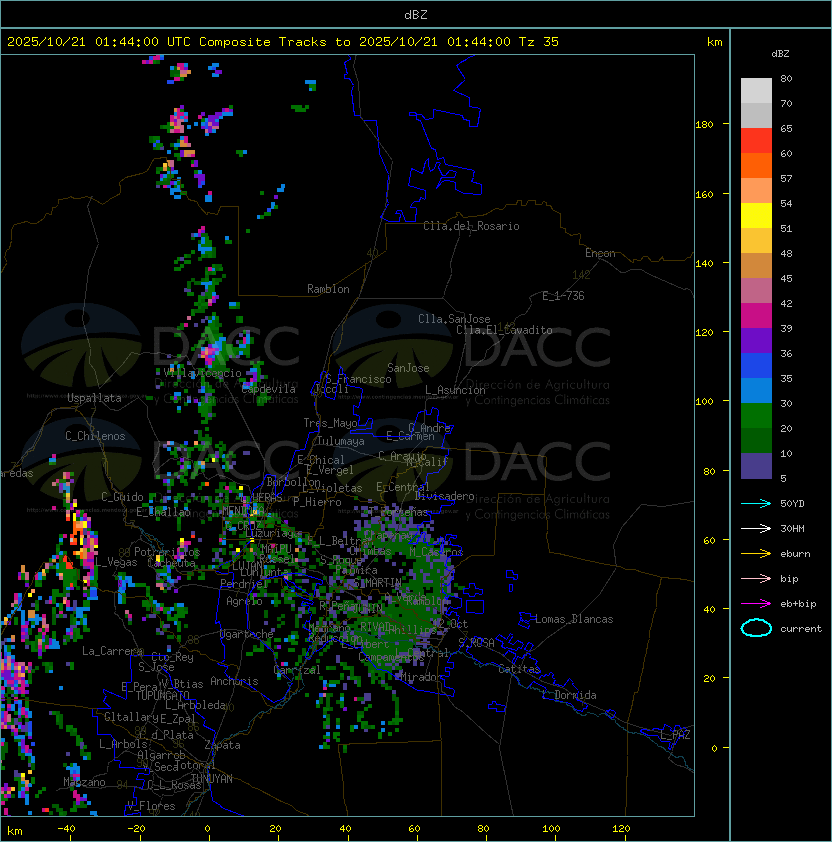Image resolution: width=832 pixels, height=842 pixels.
Task: Click the 160 km axis tick label
Action: (x=704, y=194)
